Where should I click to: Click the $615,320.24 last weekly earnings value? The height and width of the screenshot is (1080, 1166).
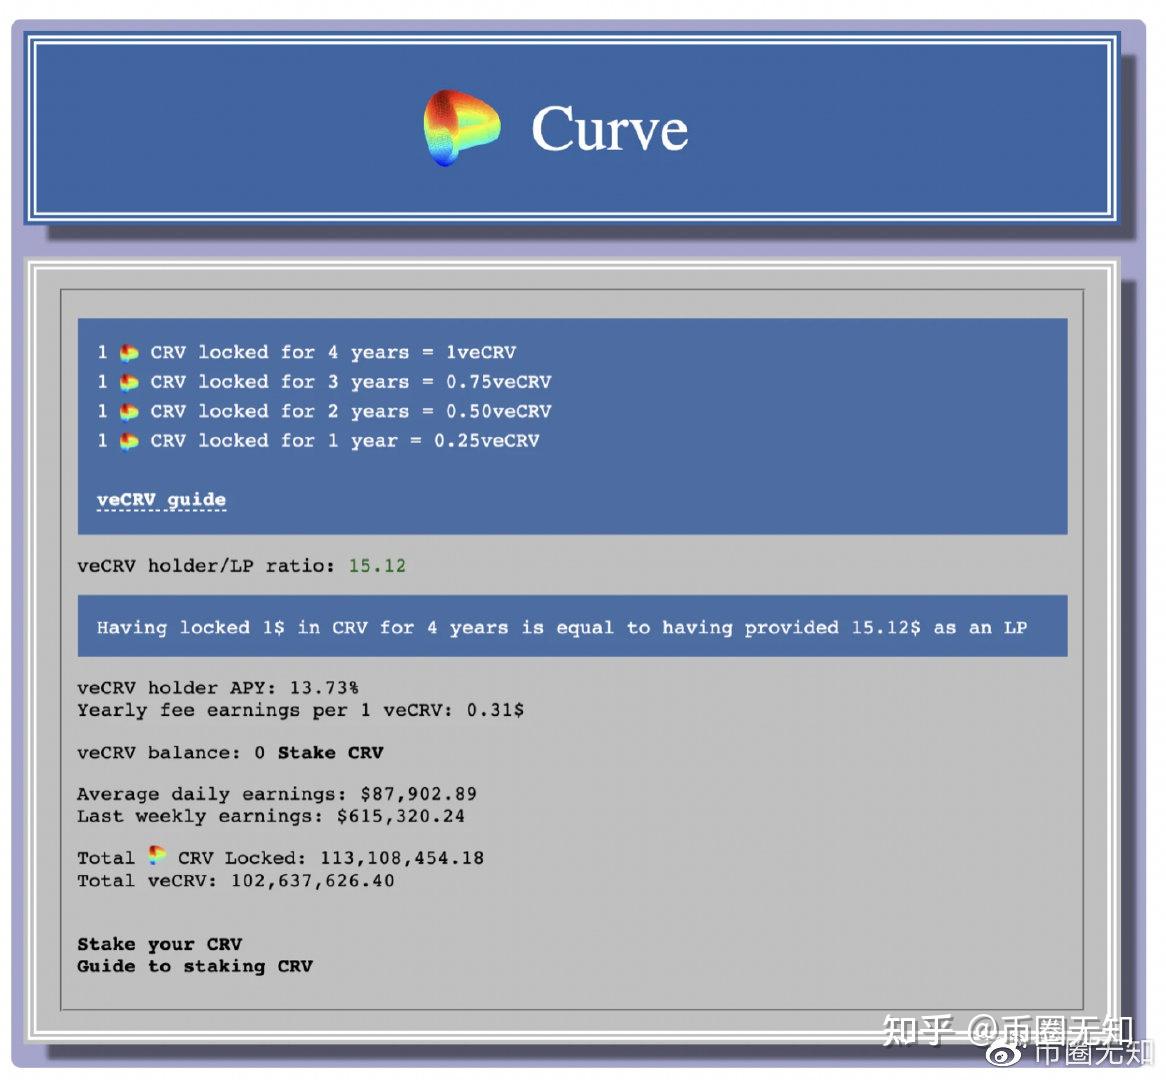point(401,817)
